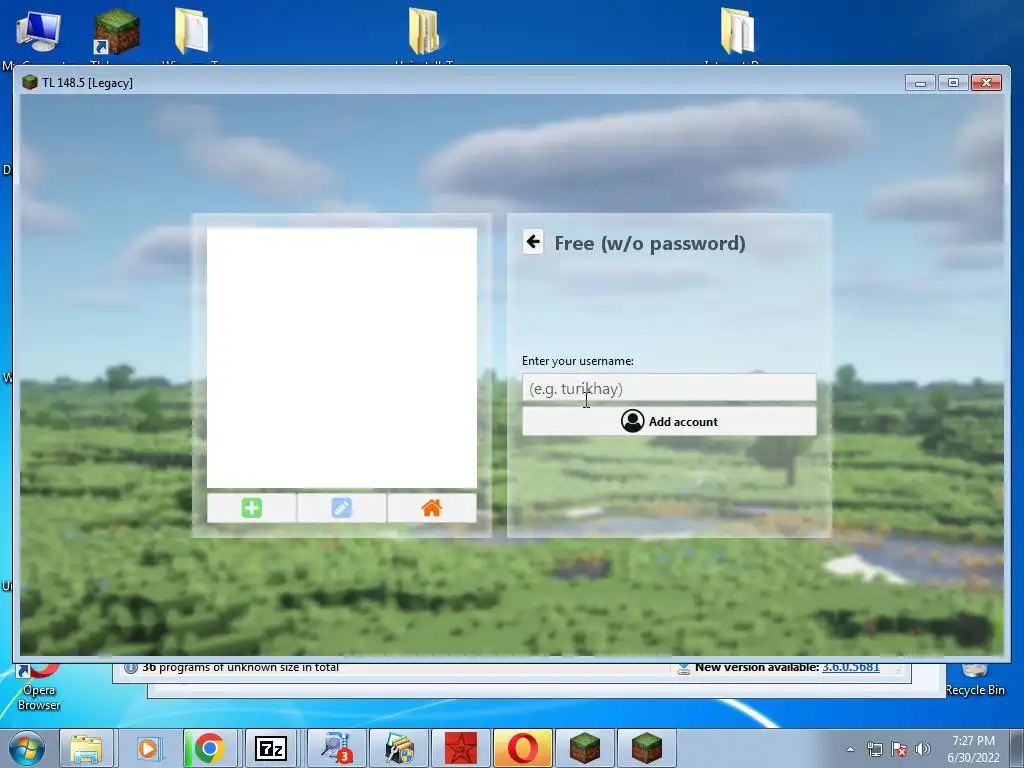Open File Explorer from the taskbar
The height and width of the screenshot is (768, 1024).
[86, 748]
